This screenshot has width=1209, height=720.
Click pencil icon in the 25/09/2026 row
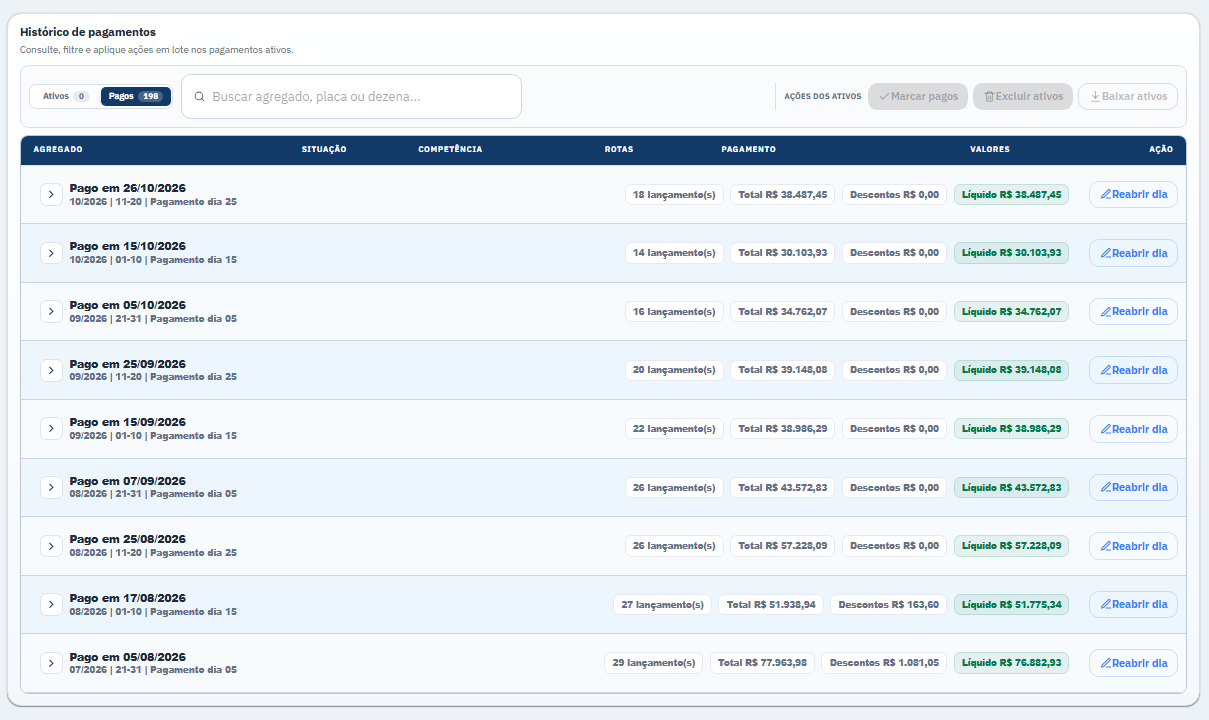click(x=1105, y=370)
